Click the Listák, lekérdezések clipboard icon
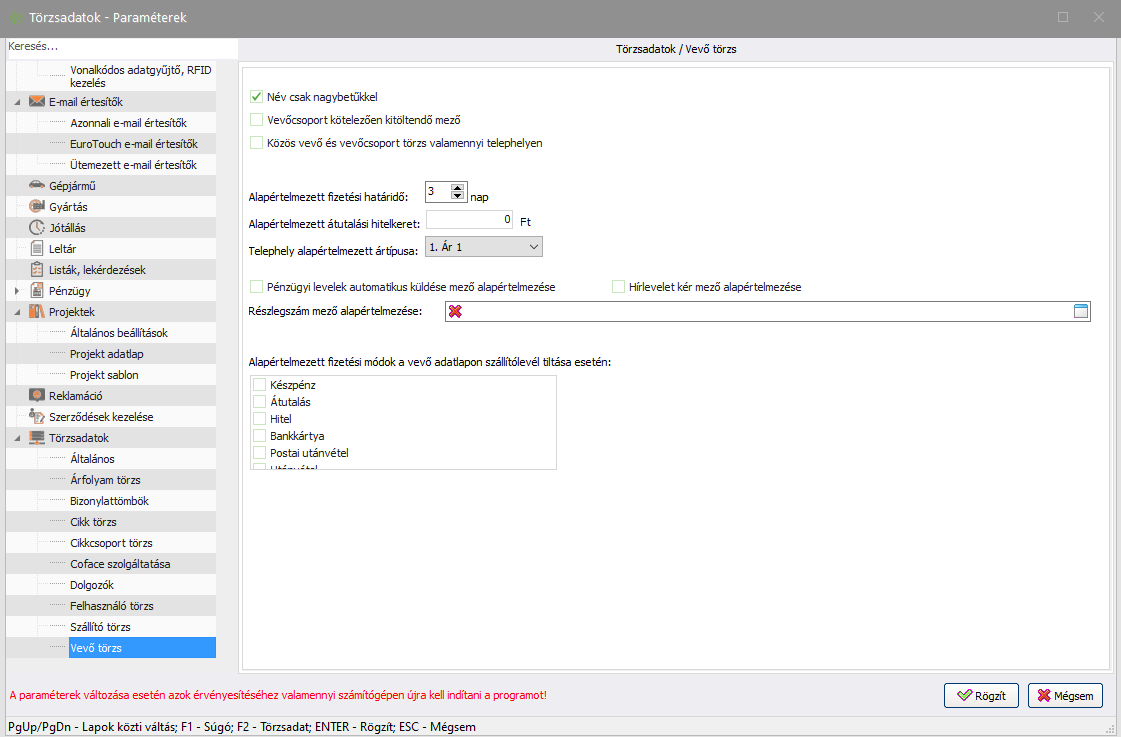This screenshot has width=1121, height=737. click(37, 269)
